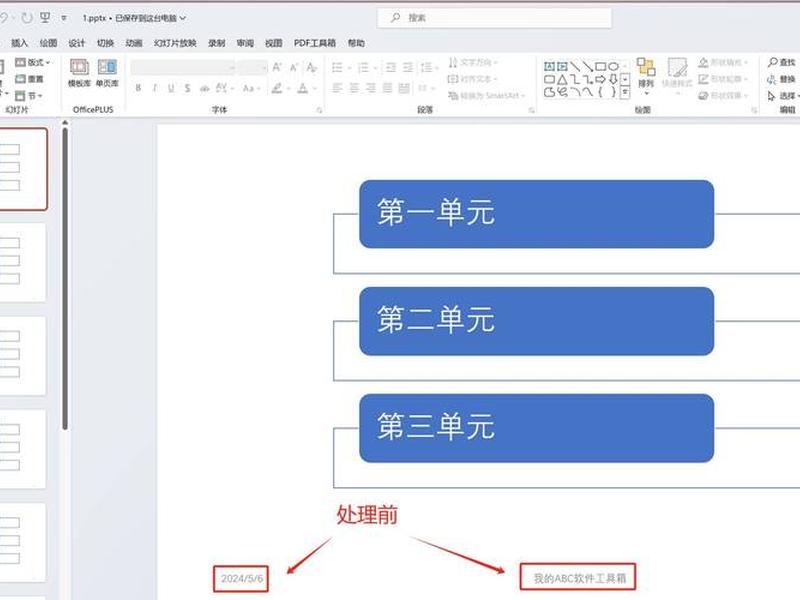Click the 模板库 template library icon
Screen dimensions: 800x600
(79, 73)
